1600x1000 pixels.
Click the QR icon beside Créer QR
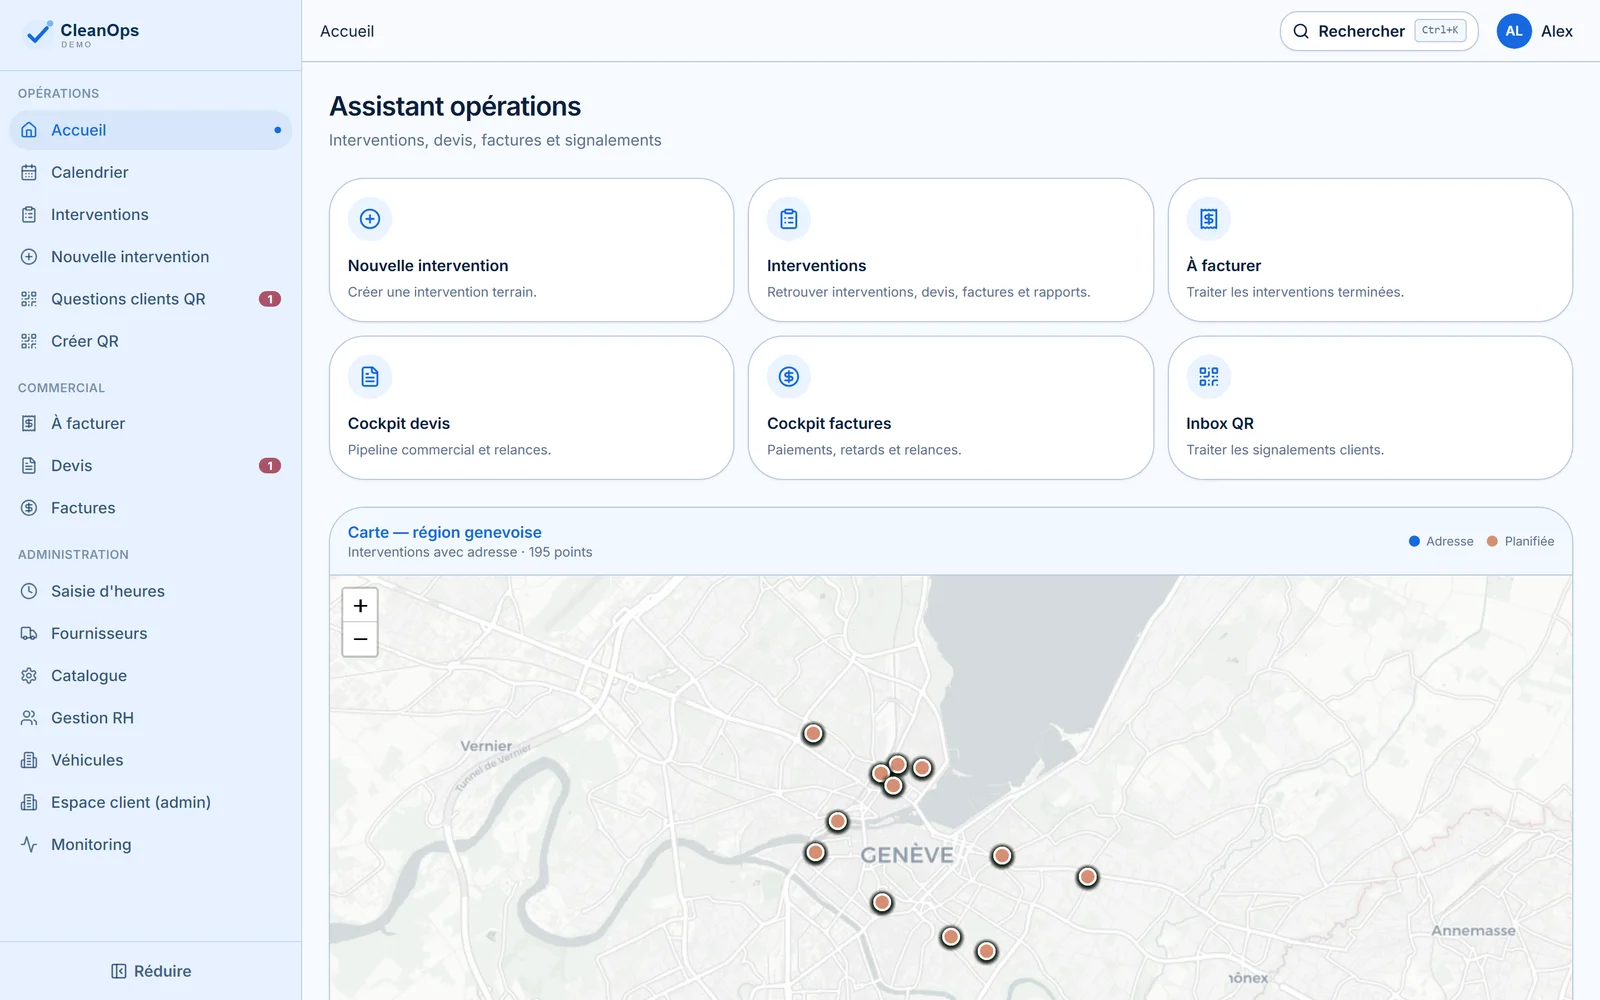point(29,341)
